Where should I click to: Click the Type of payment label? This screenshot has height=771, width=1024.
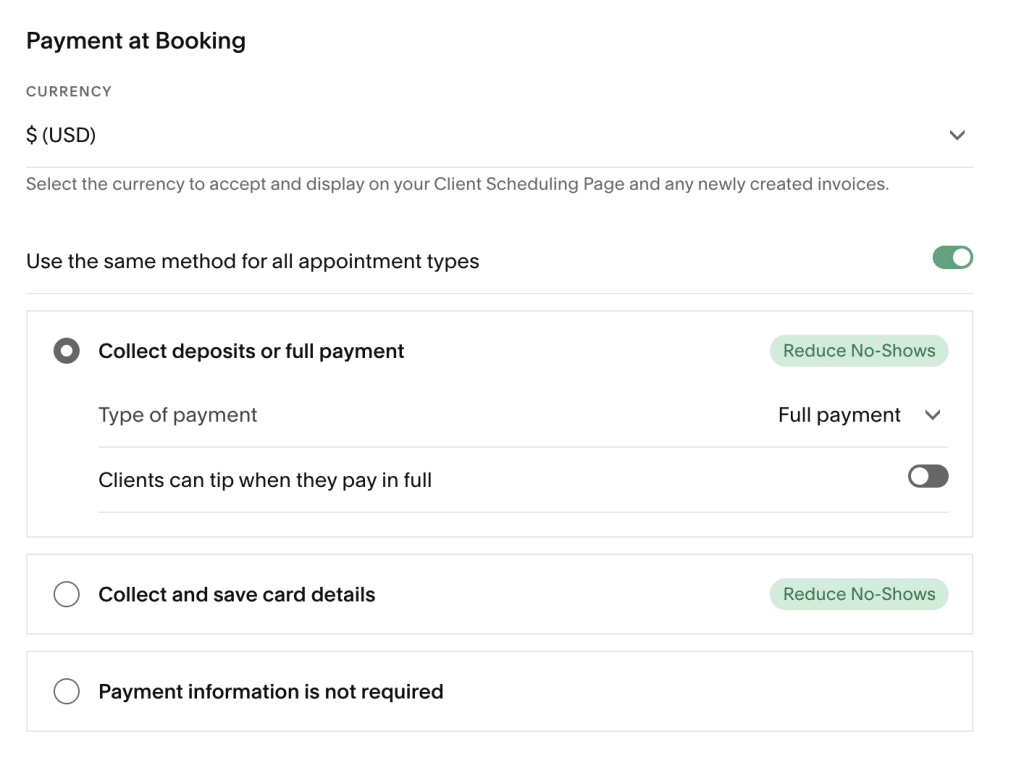(x=177, y=415)
